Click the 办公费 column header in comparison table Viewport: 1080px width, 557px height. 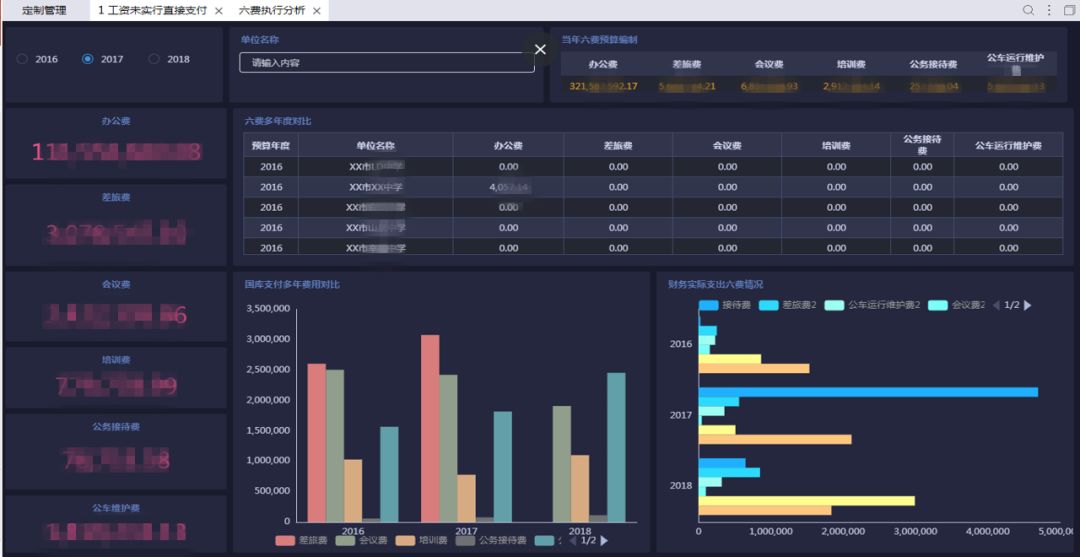[x=508, y=146]
